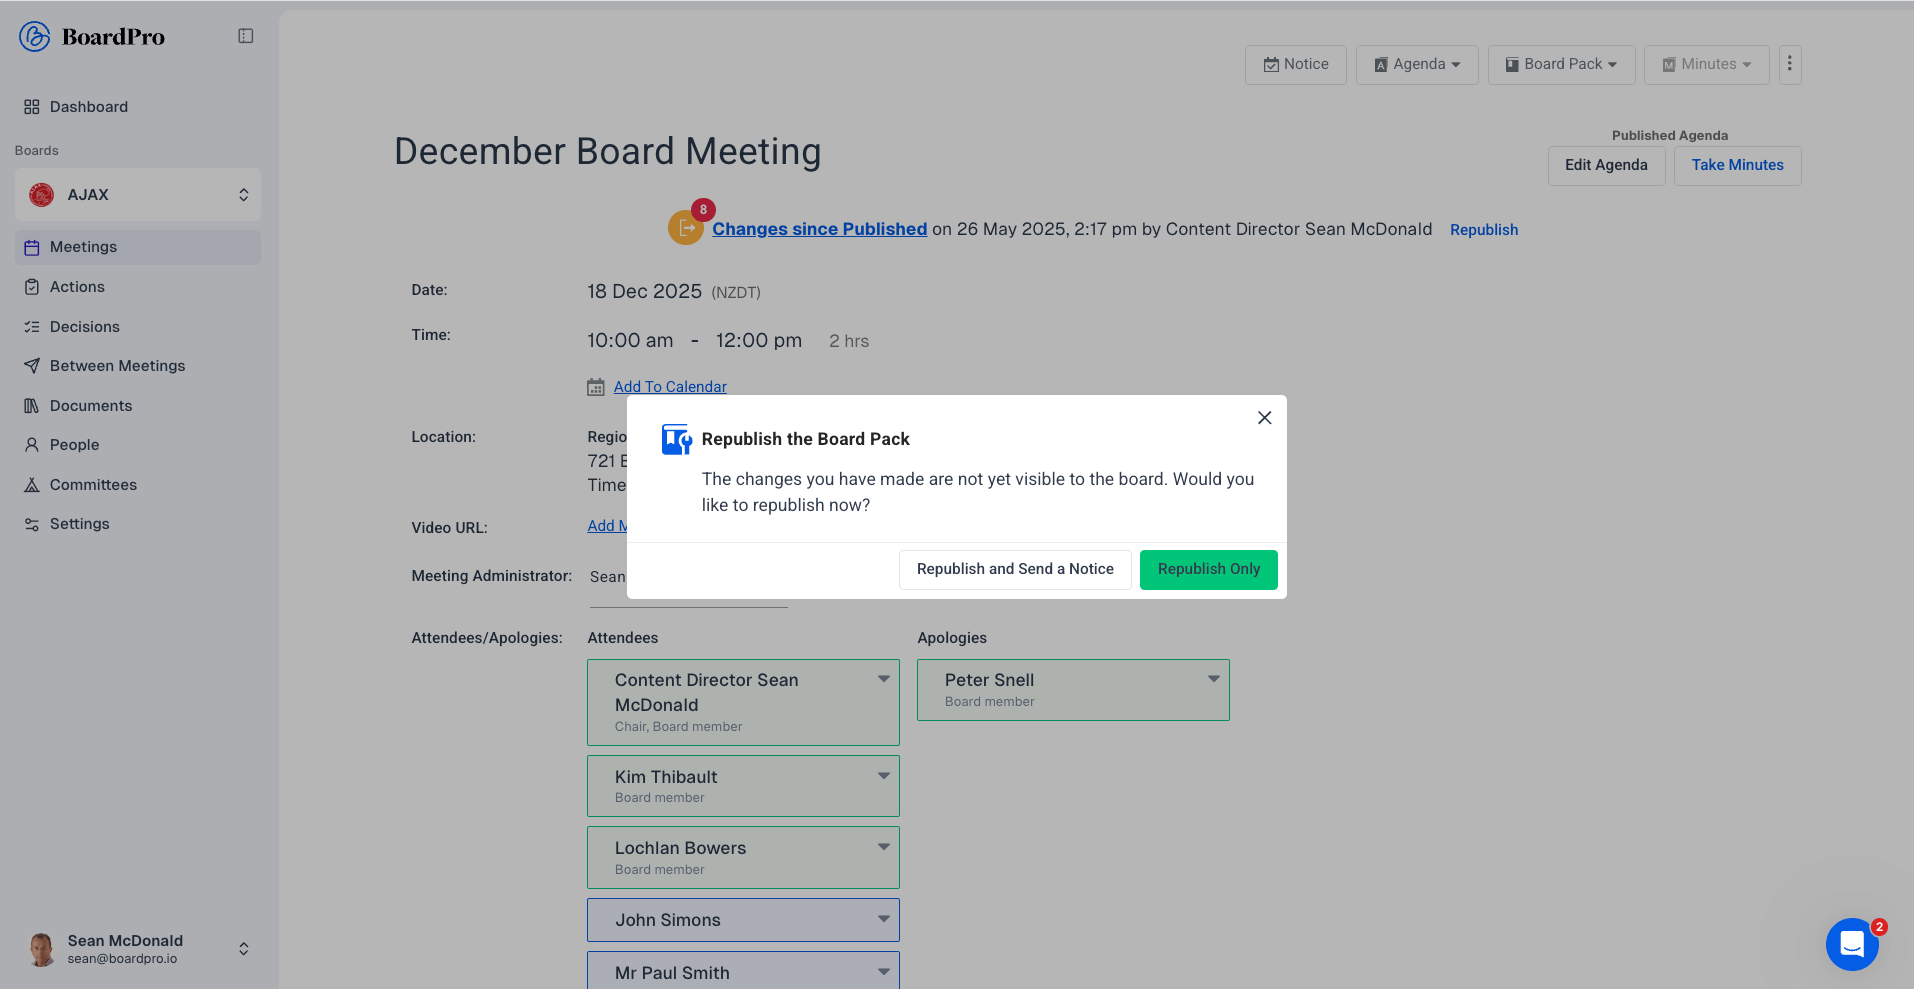This screenshot has height=989, width=1914.
Task: Collapse the sidebar with the panel icon
Action: [x=246, y=35]
